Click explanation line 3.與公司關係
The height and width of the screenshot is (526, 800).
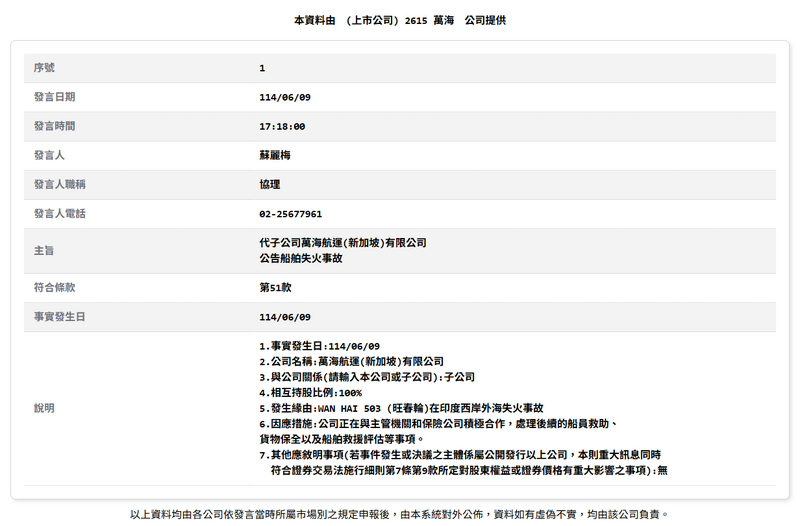[367, 377]
